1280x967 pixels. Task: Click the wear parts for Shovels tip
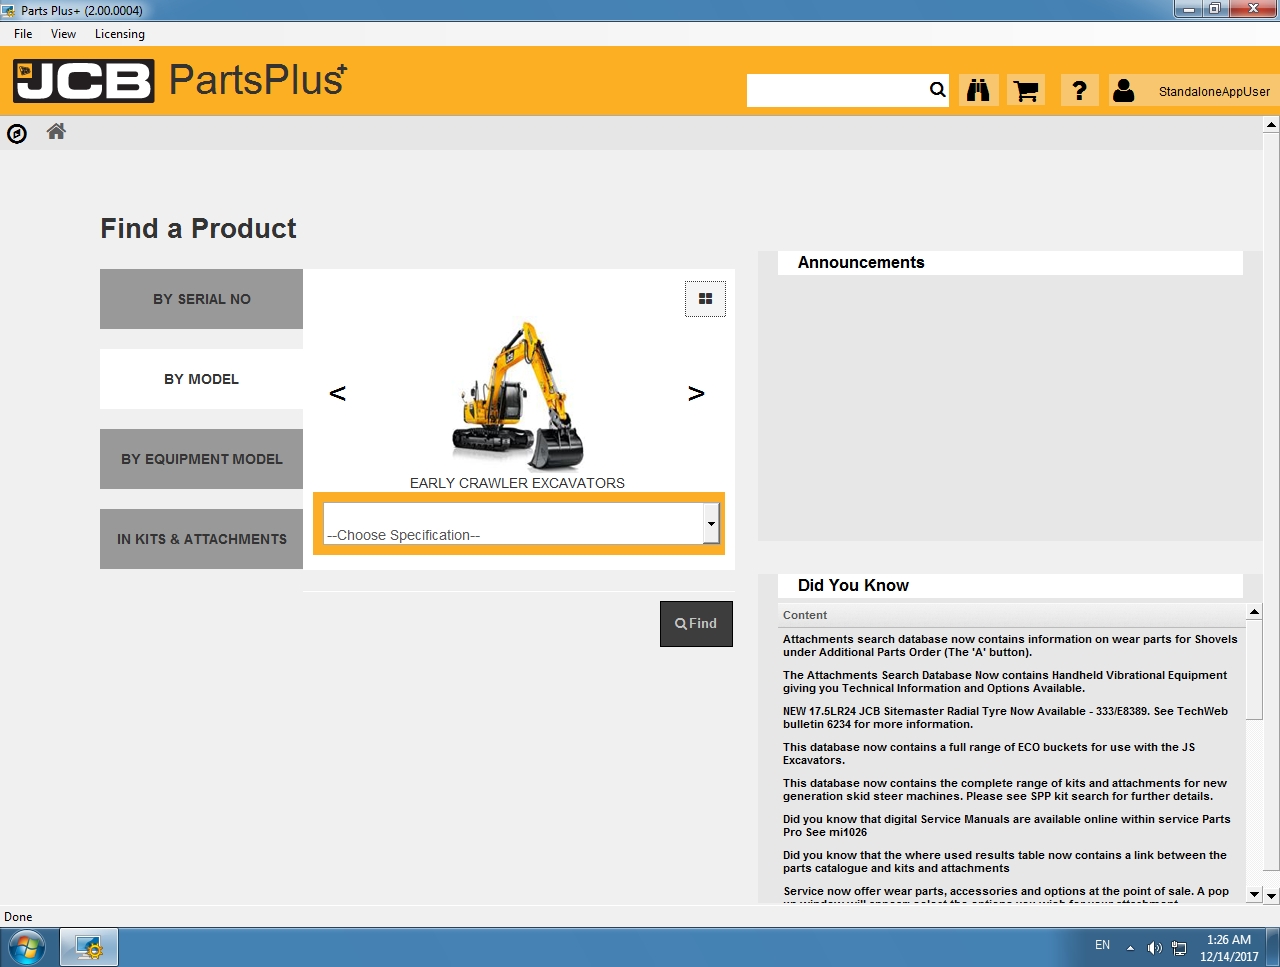[x=1010, y=646]
